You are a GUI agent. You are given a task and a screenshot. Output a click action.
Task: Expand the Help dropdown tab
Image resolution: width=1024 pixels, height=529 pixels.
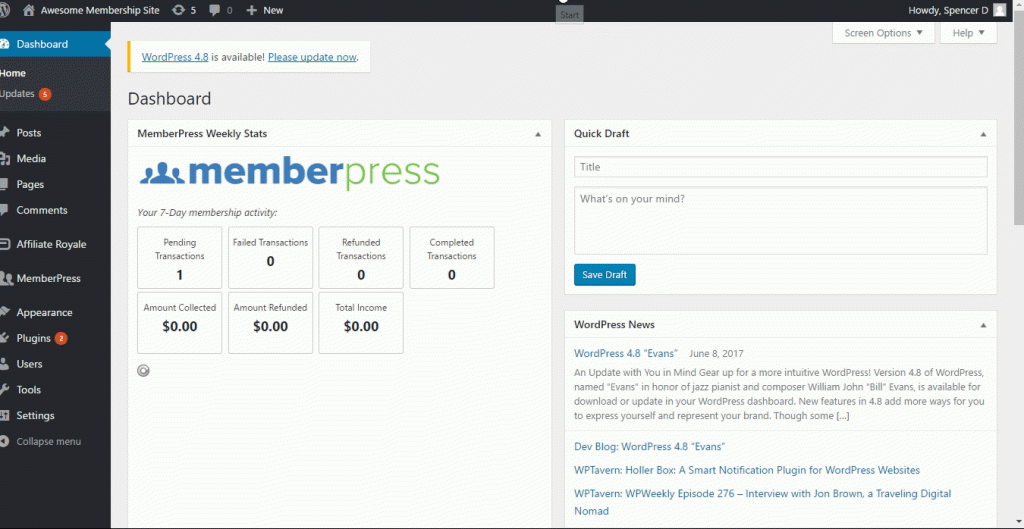pos(968,33)
